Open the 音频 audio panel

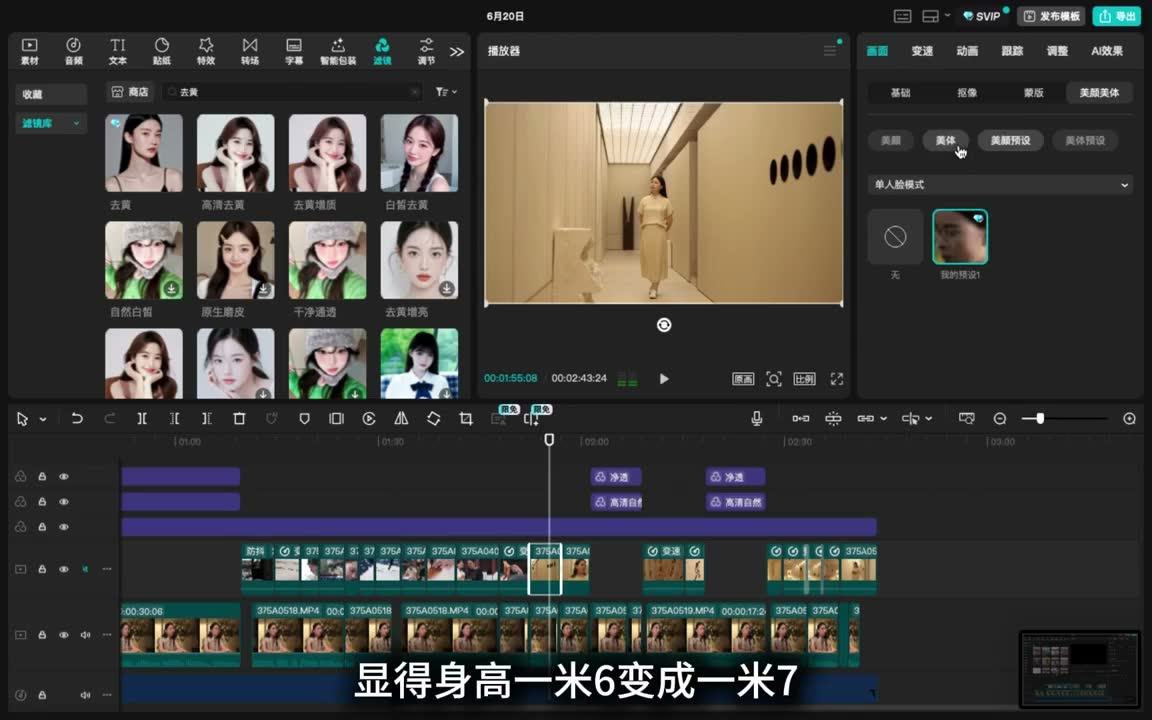pyautogui.click(x=73, y=51)
